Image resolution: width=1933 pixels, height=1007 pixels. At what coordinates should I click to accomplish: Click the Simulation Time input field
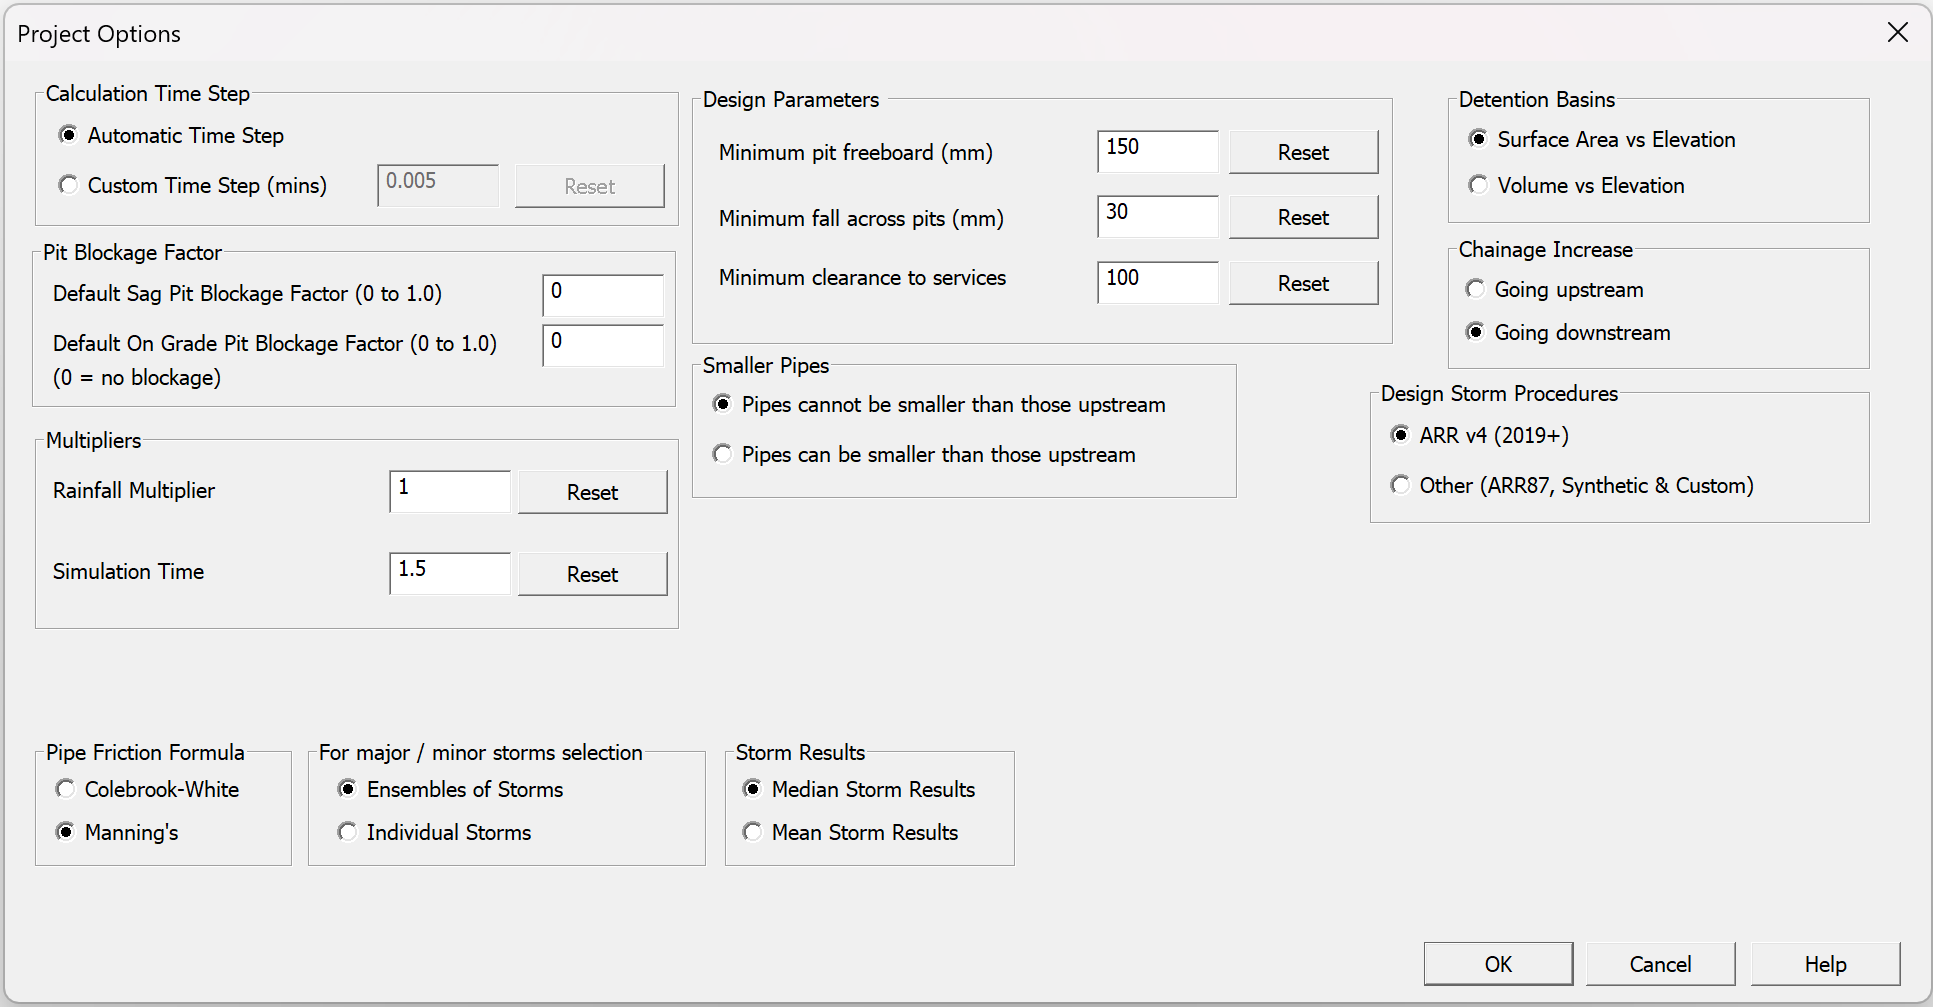pos(450,573)
